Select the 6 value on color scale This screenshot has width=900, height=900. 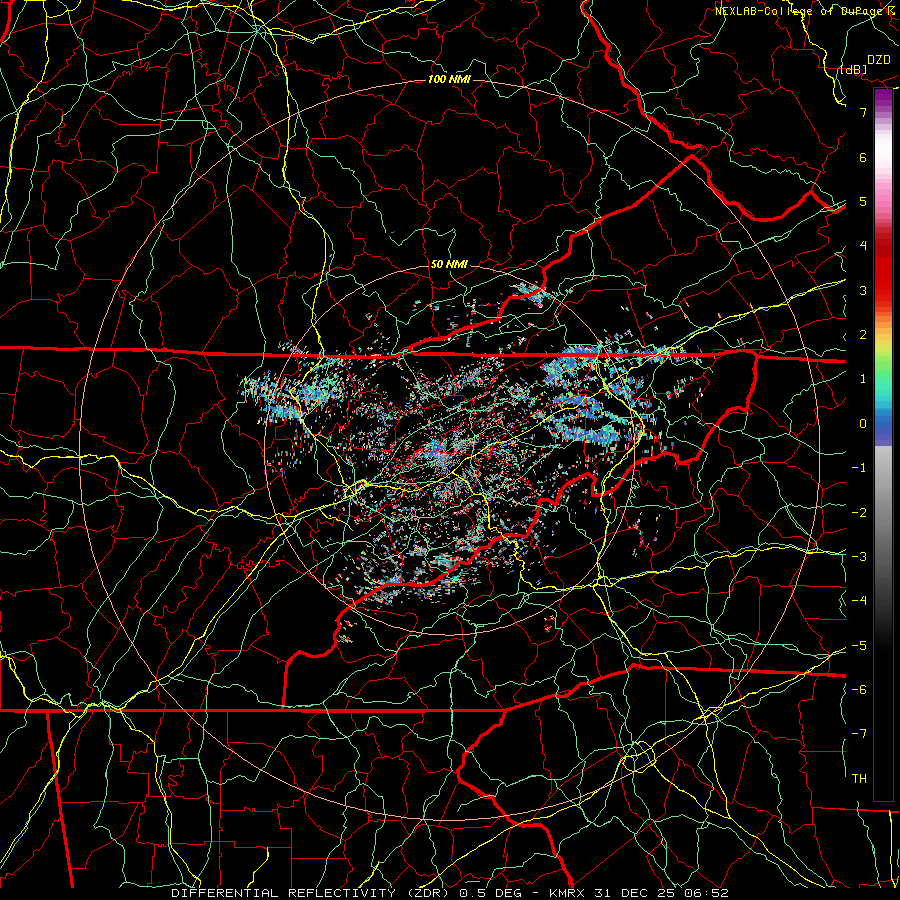pyautogui.click(x=863, y=157)
